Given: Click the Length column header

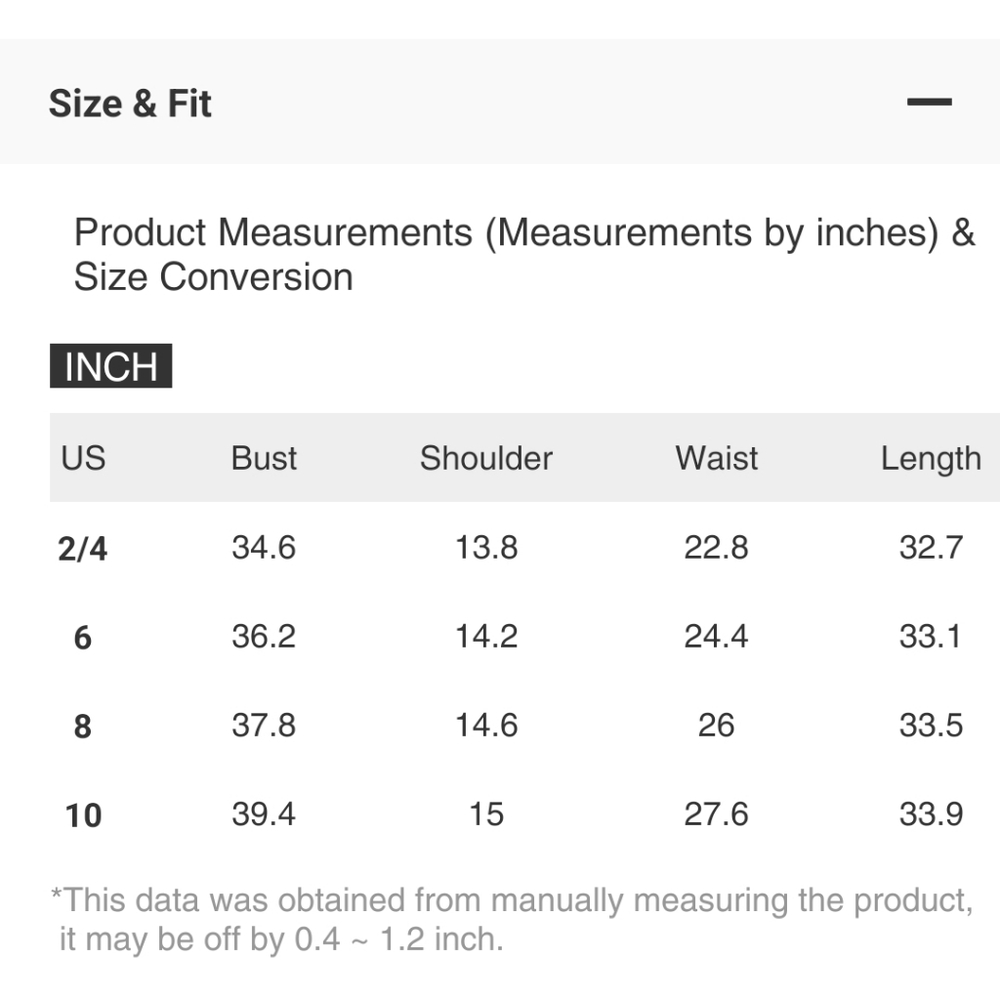Looking at the screenshot, I should point(930,459).
